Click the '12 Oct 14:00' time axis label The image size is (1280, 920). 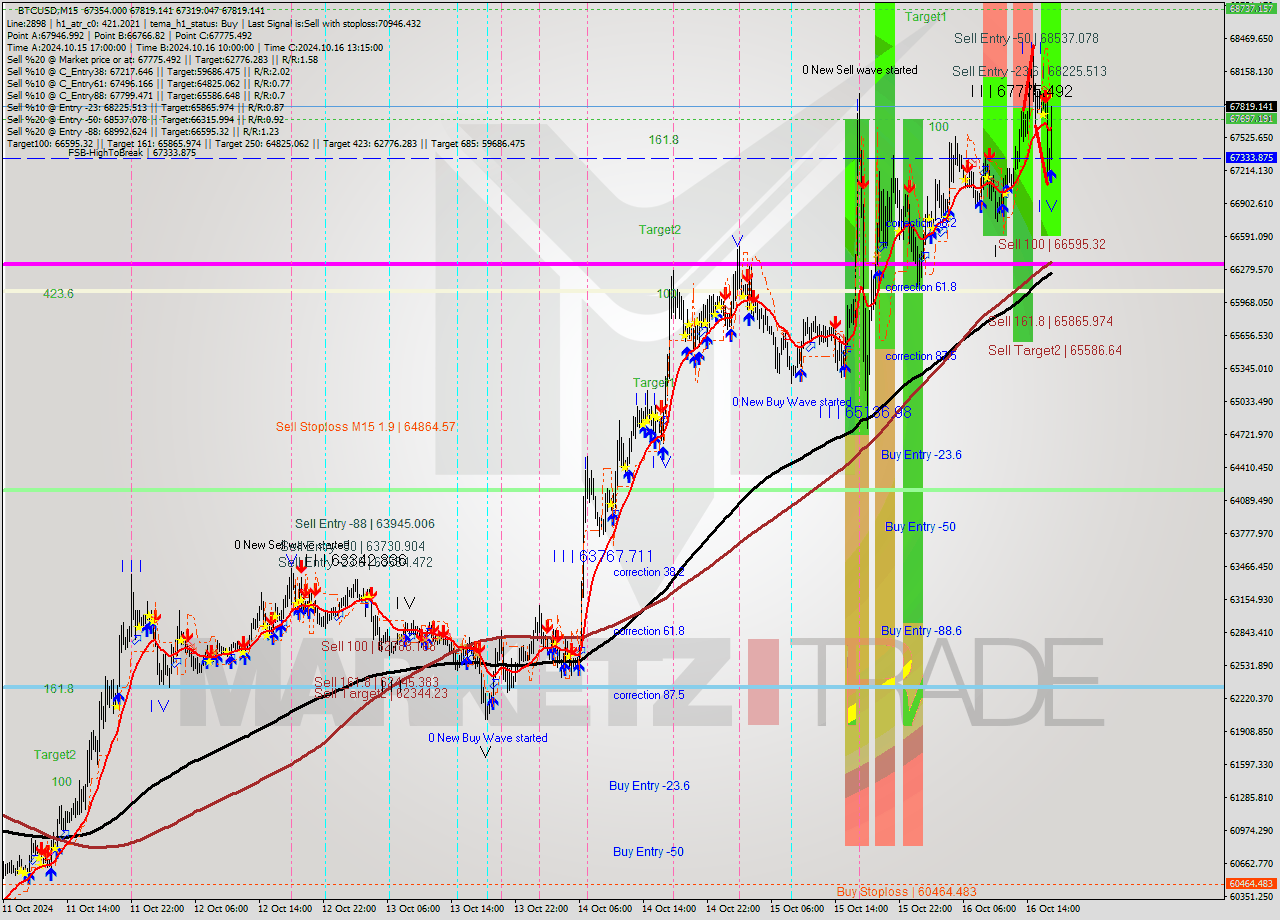pos(285,909)
